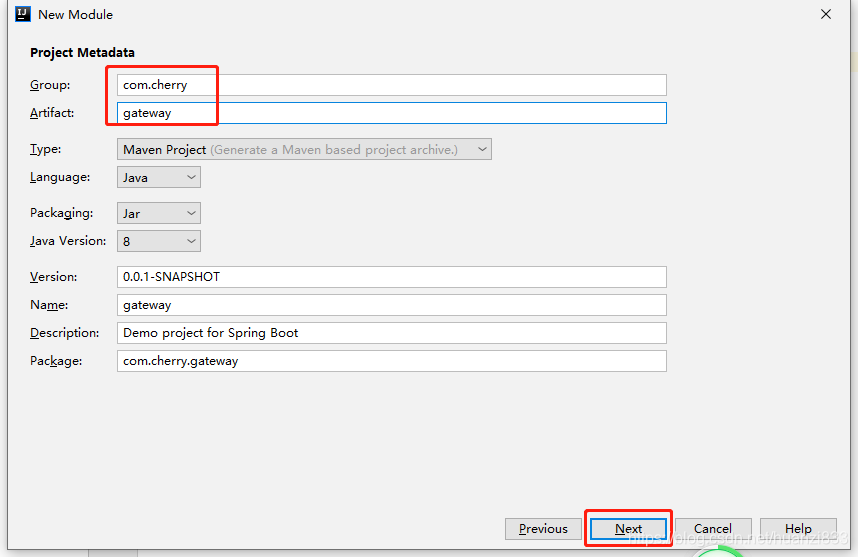Close the New Module dialog

tap(826, 14)
